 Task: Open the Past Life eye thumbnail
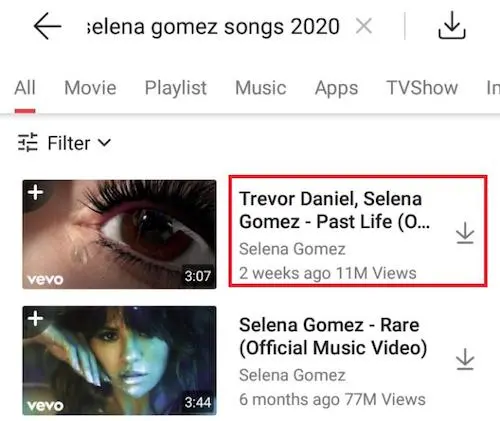tap(119, 234)
